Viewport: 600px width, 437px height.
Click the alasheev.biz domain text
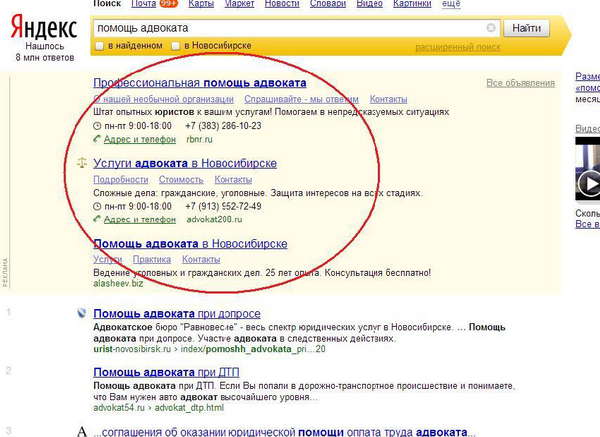tap(118, 284)
